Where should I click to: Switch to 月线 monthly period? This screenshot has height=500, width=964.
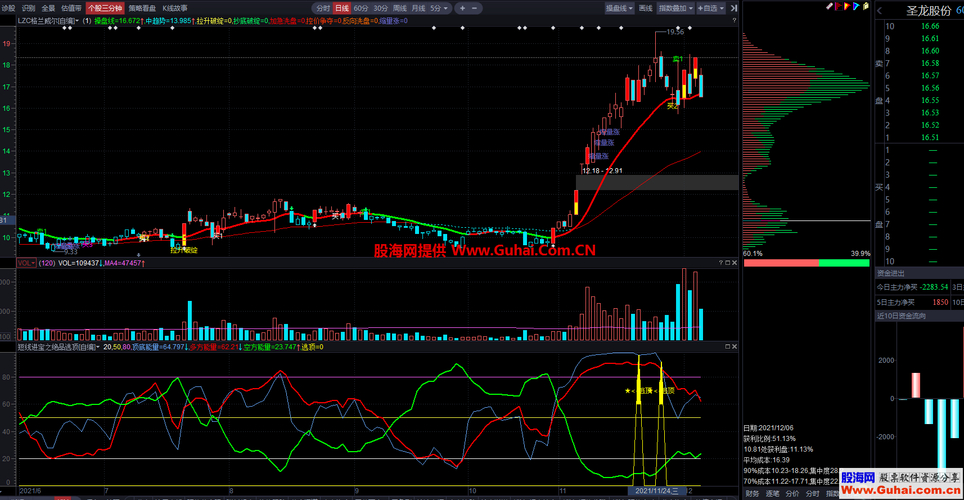[x=419, y=8]
